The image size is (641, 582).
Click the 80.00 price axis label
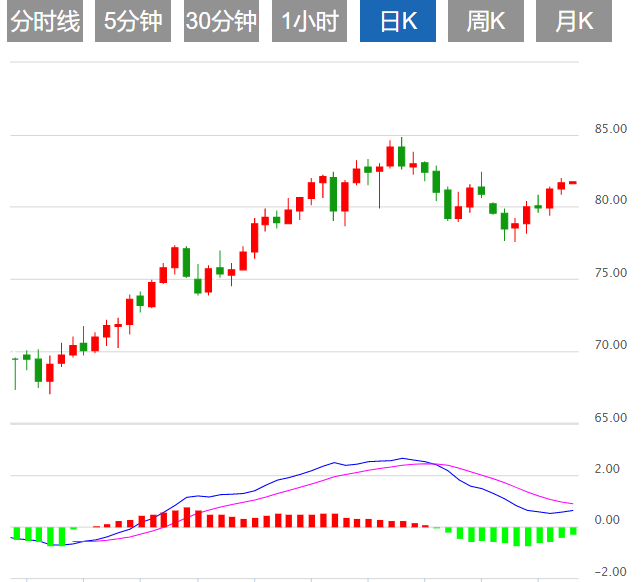611,200
